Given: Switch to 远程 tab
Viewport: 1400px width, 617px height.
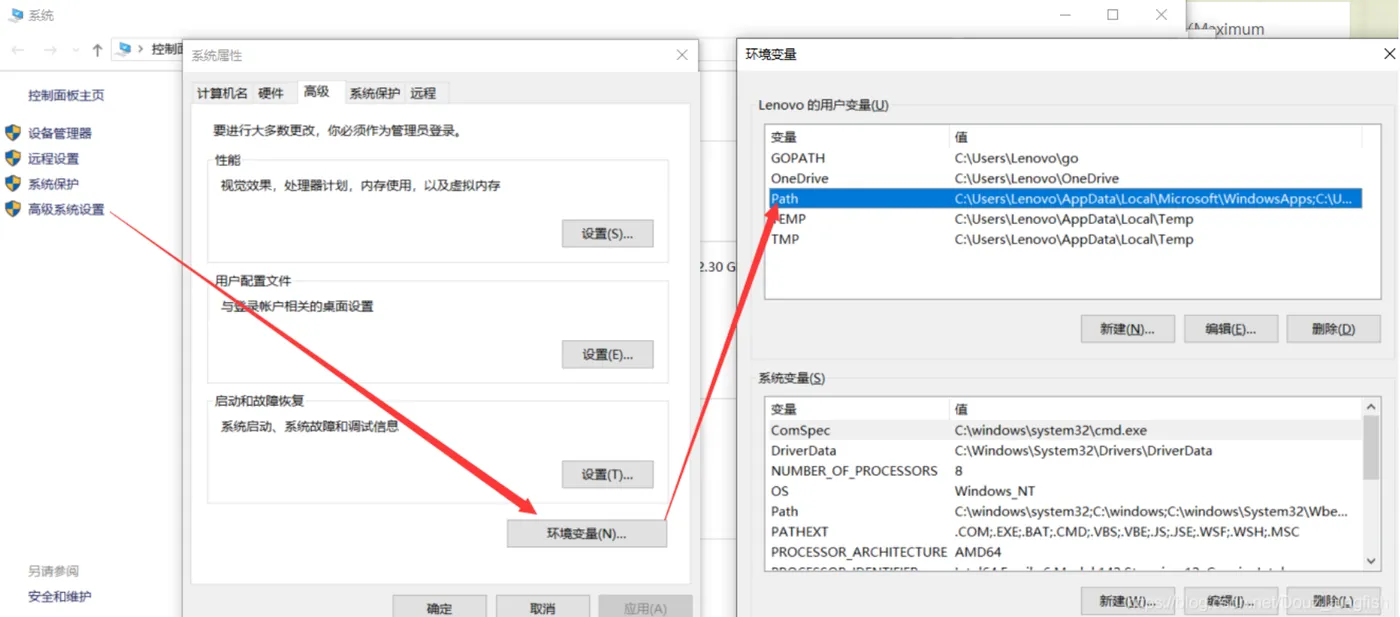Looking at the screenshot, I should pyautogui.click(x=423, y=93).
